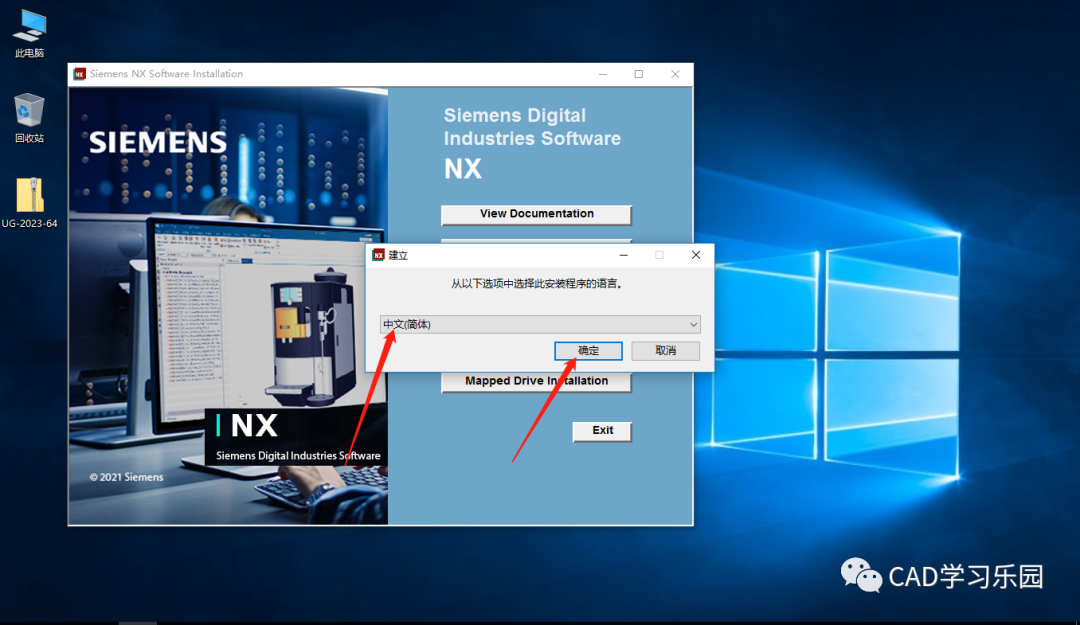Click the NX icon in 建立 dialog title bar
This screenshot has height=625, width=1080.
(378, 255)
